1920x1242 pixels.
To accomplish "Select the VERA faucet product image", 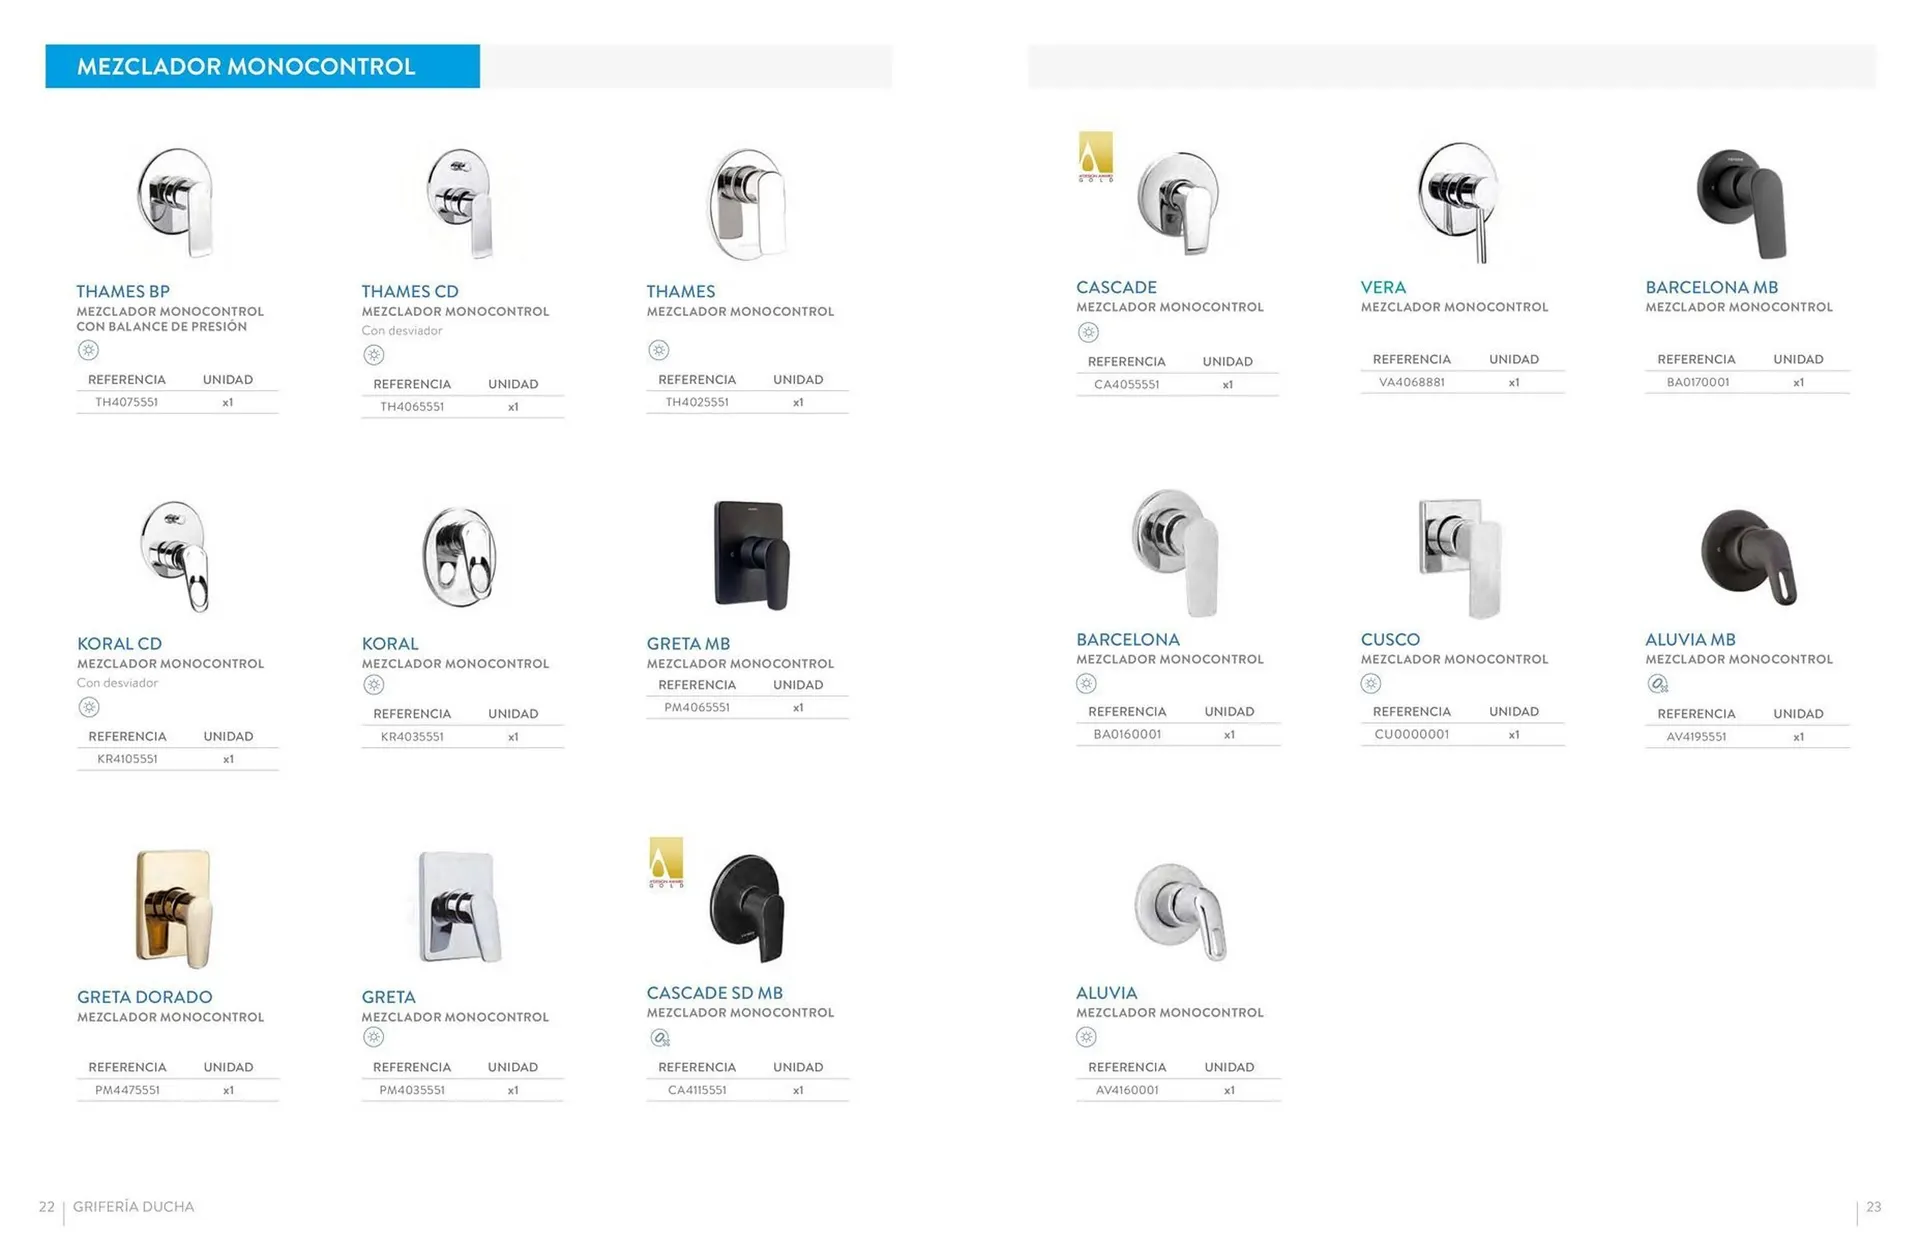I will (x=1459, y=201).
